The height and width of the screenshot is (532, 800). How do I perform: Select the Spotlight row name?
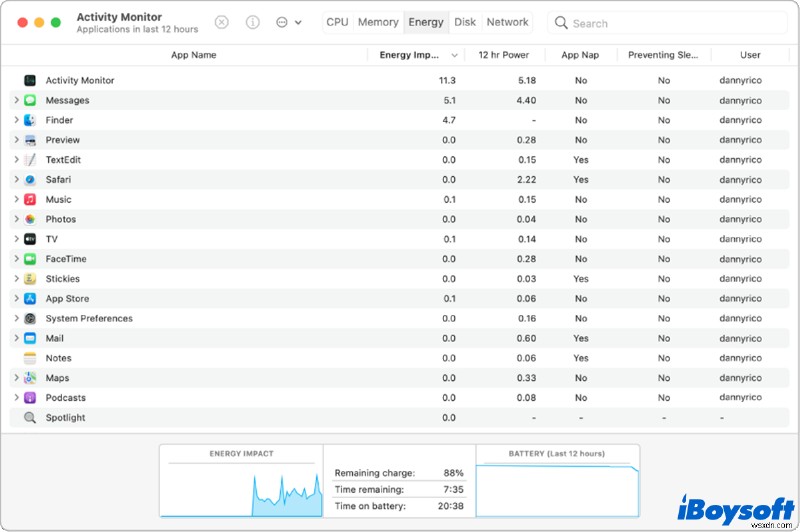pyautogui.click(x=65, y=418)
